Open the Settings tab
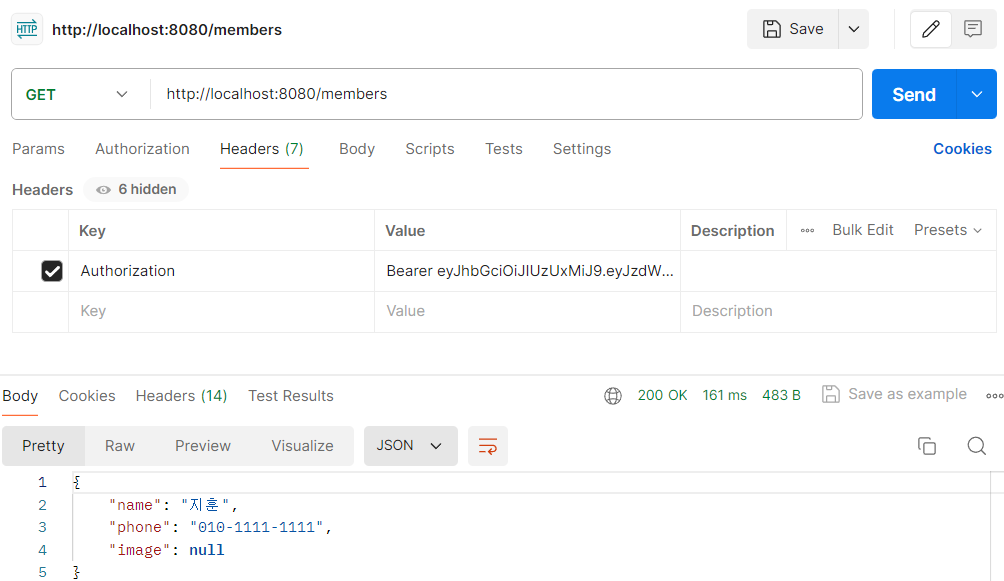The width and height of the screenshot is (1004, 581). (x=582, y=149)
